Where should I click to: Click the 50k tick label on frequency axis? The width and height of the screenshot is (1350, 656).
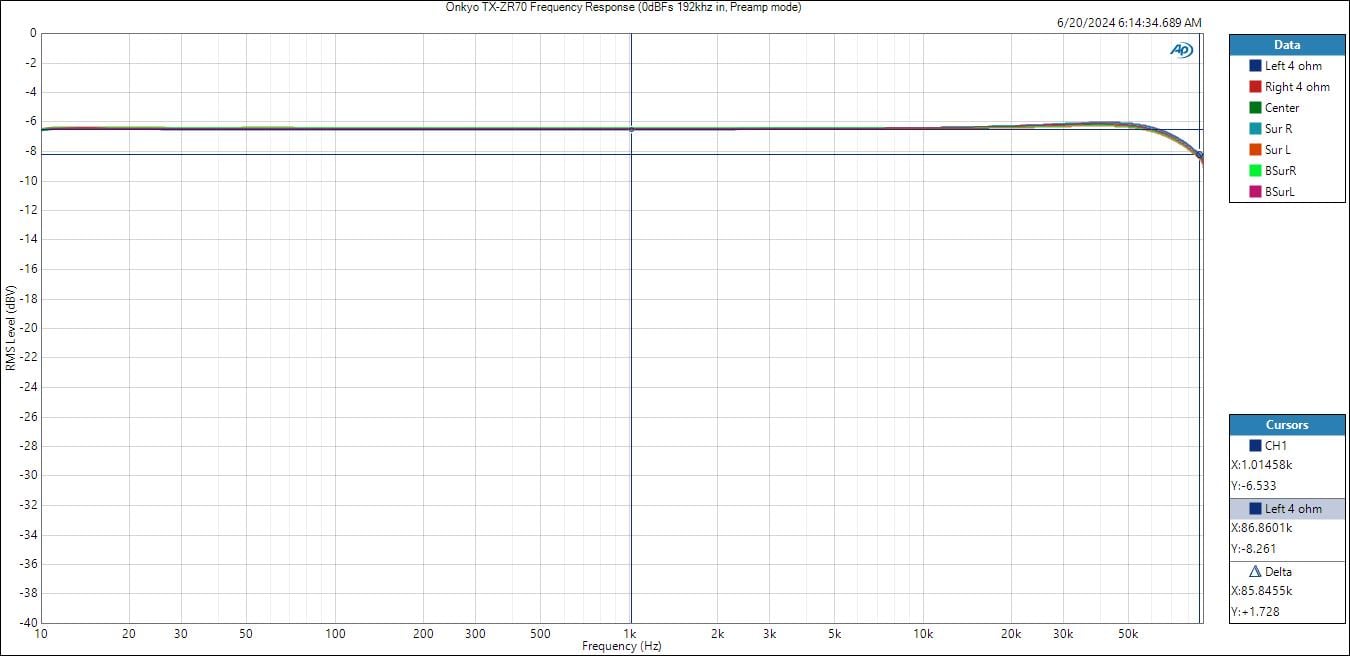tap(1128, 634)
